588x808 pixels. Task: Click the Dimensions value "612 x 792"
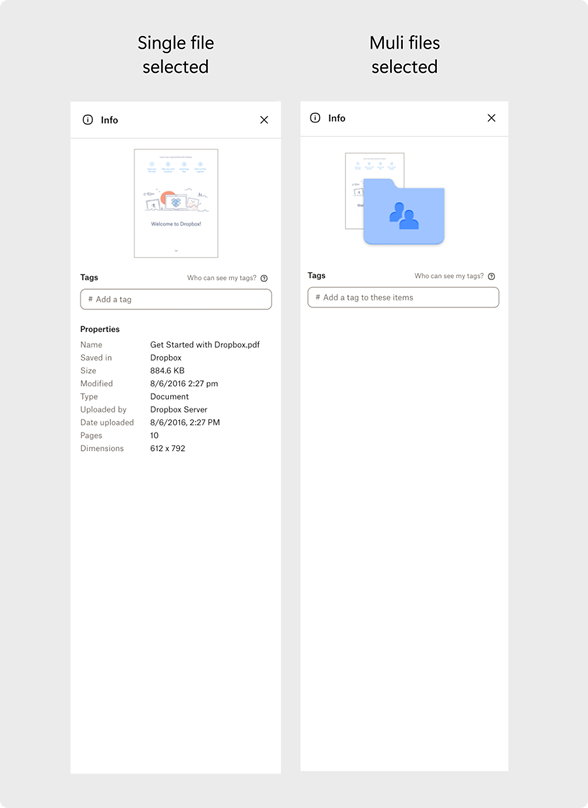coord(167,448)
